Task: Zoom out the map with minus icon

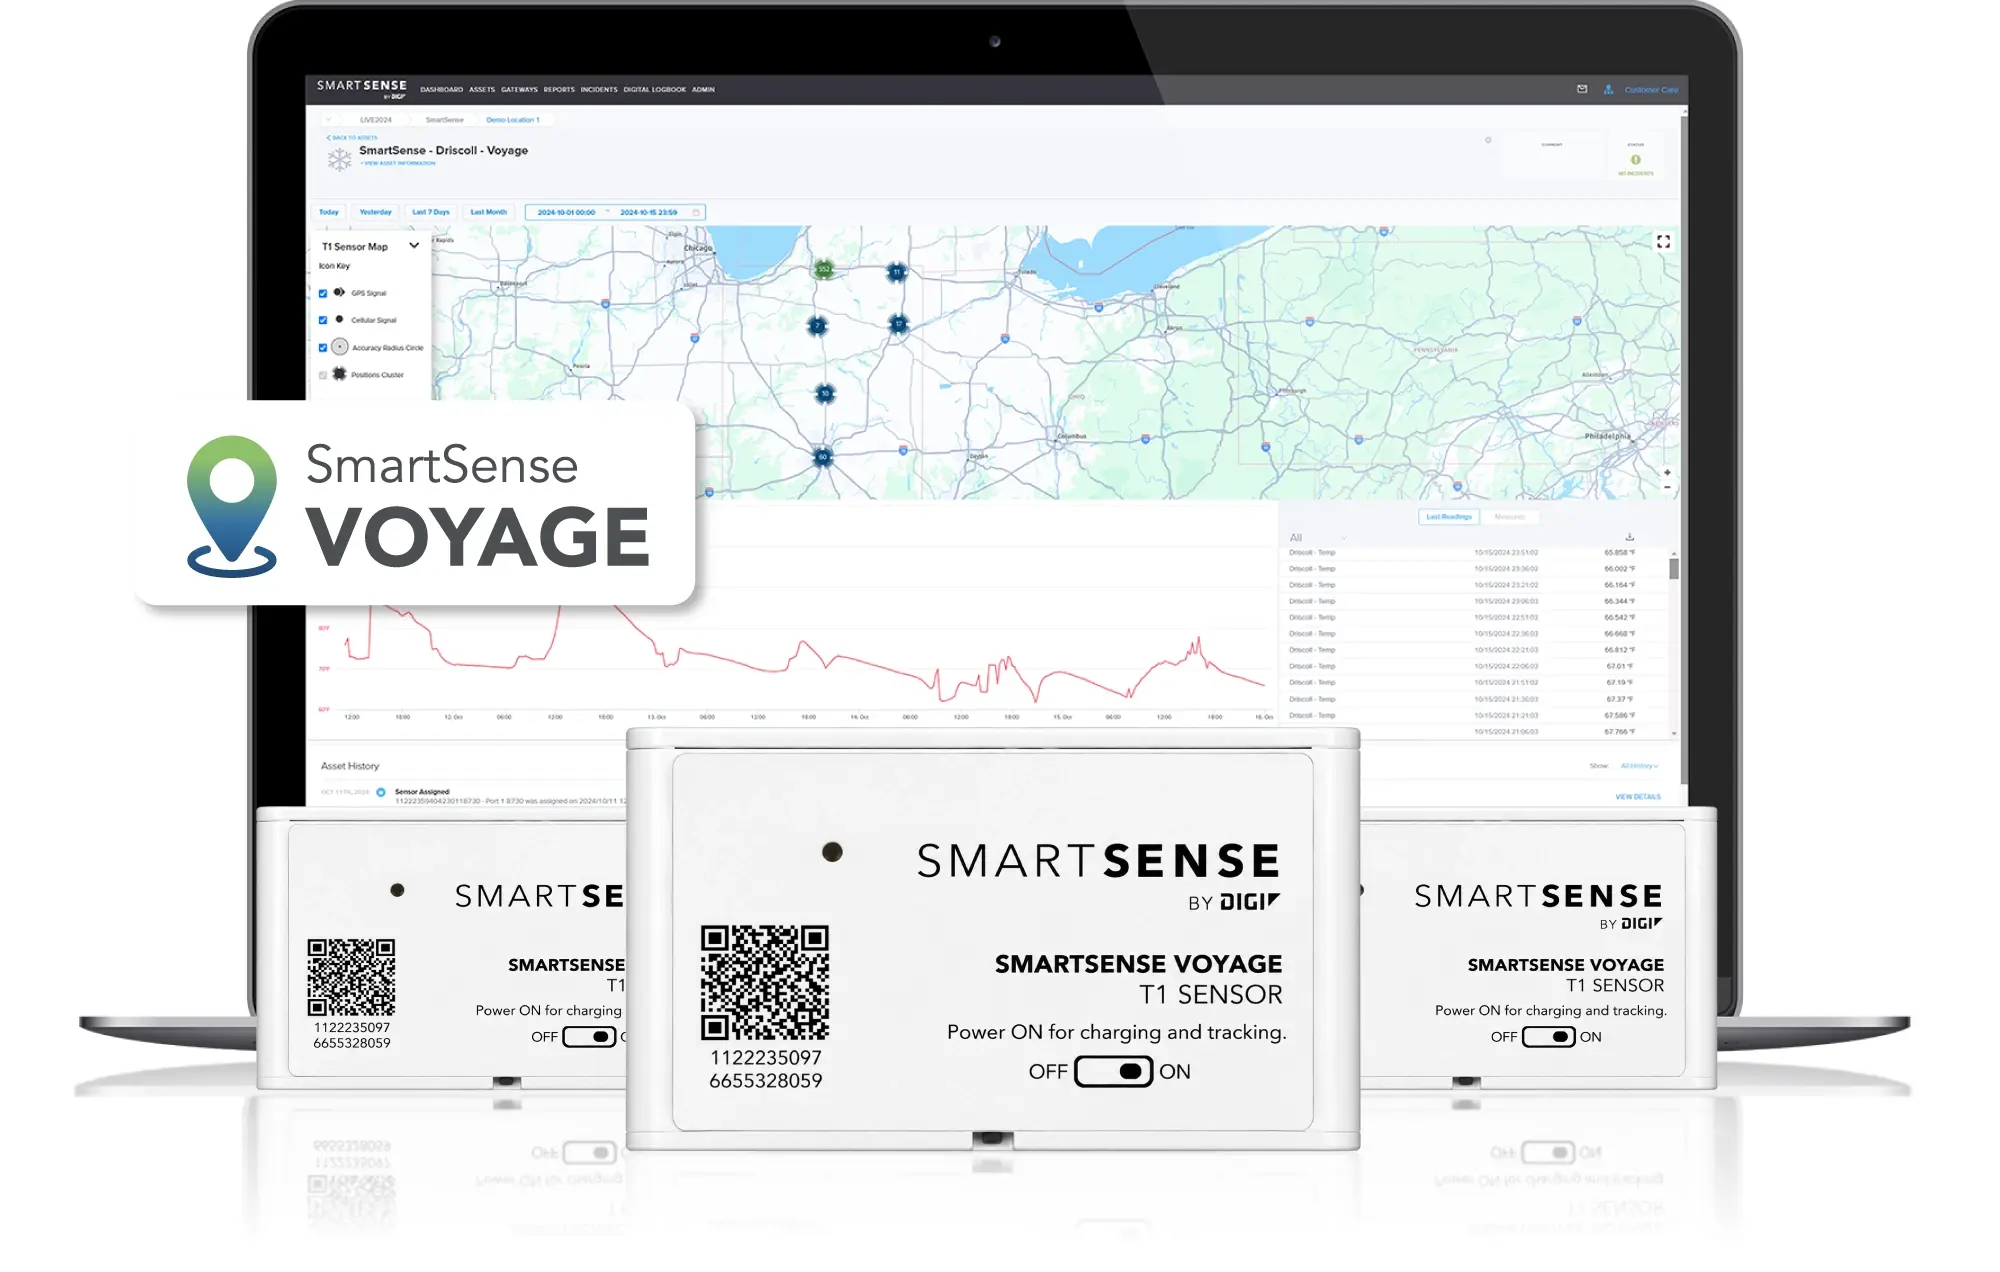Action: pyautogui.click(x=1667, y=487)
